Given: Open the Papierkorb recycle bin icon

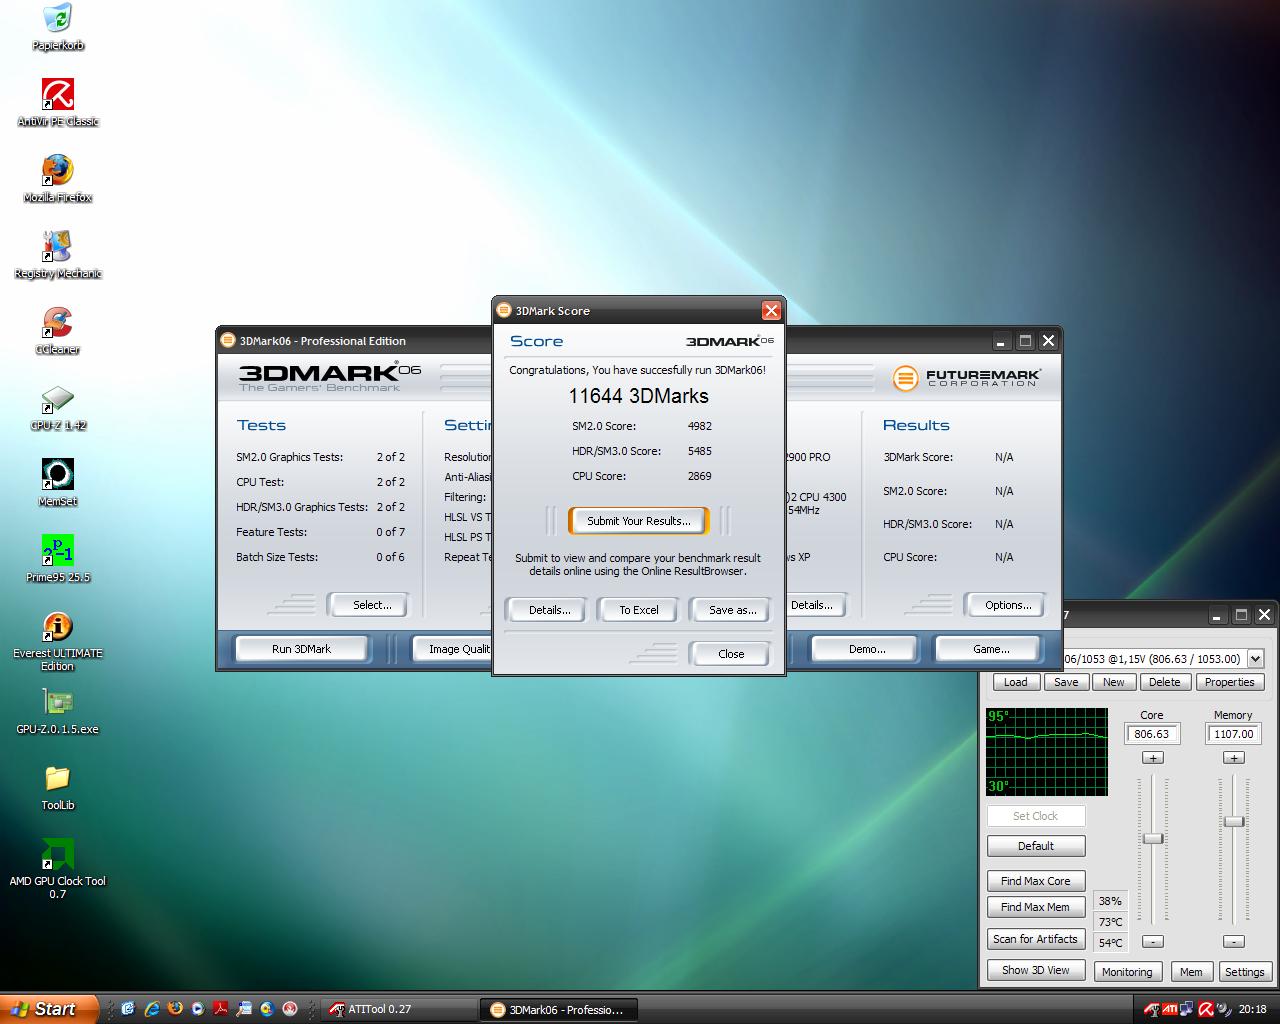Looking at the screenshot, I should click(58, 27).
